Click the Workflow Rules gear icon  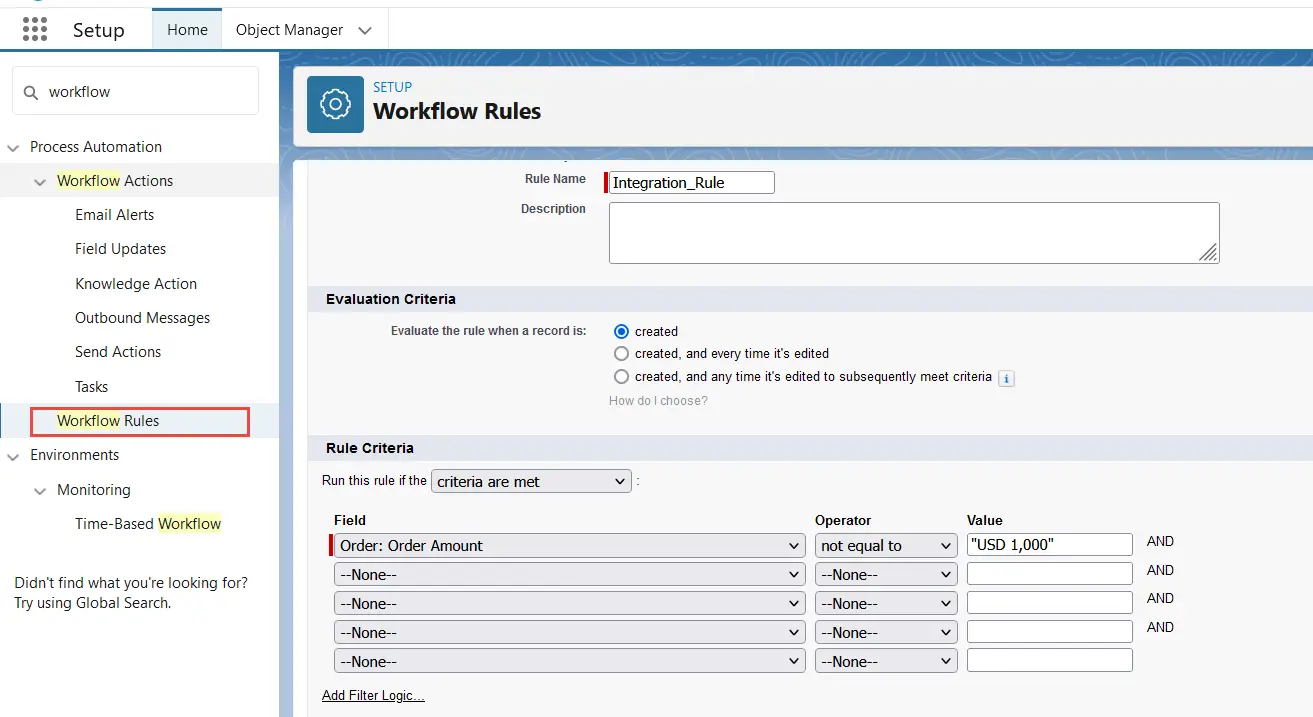click(x=335, y=104)
